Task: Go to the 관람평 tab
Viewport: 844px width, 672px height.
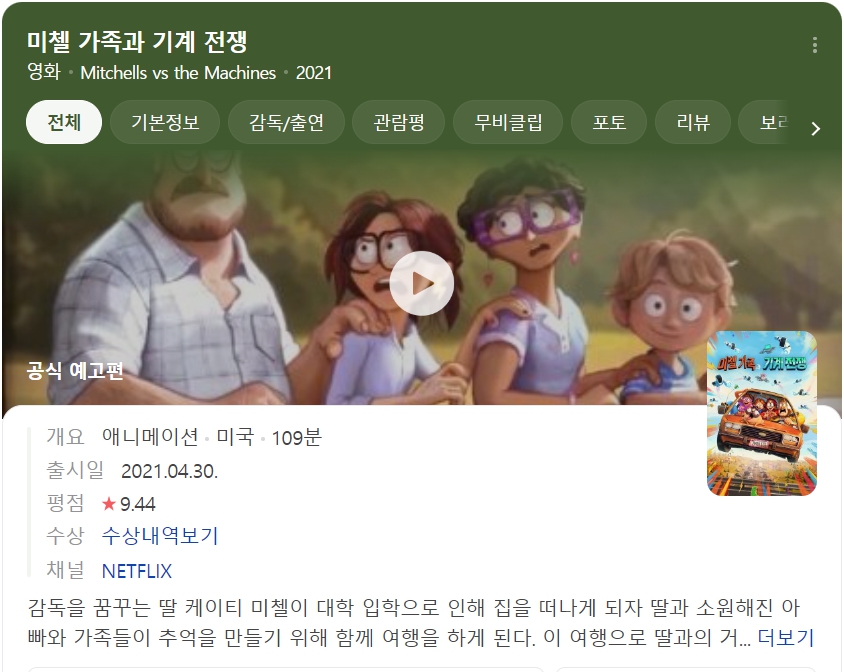Action: (x=399, y=122)
